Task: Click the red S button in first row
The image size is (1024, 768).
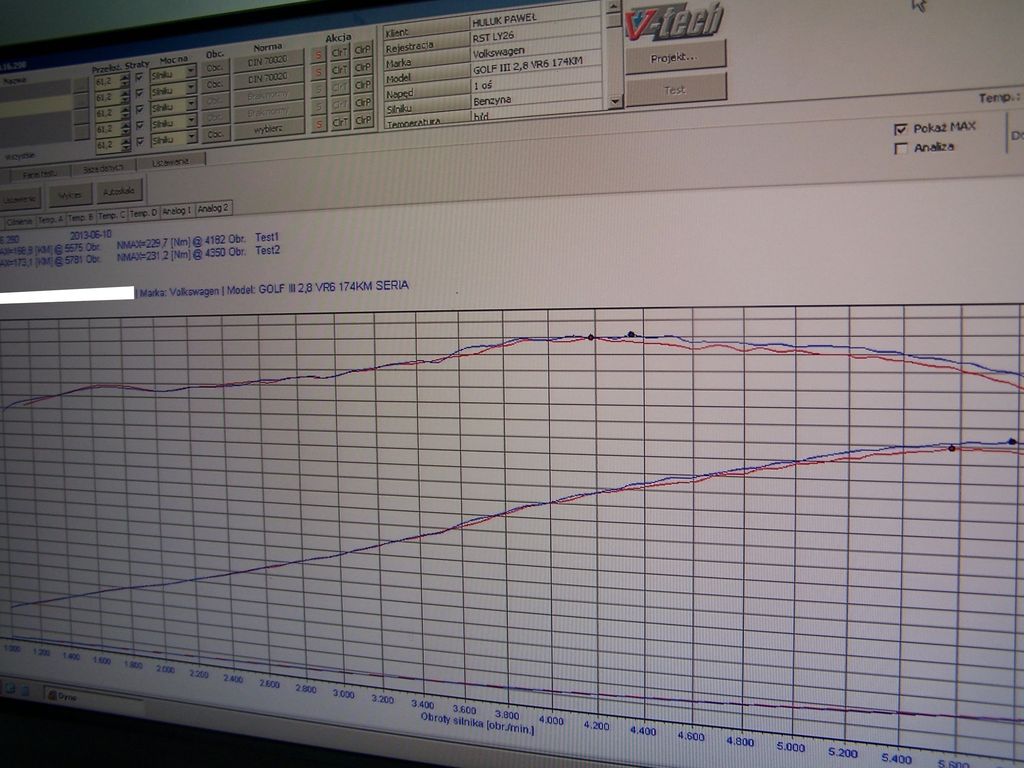Action: (x=318, y=55)
